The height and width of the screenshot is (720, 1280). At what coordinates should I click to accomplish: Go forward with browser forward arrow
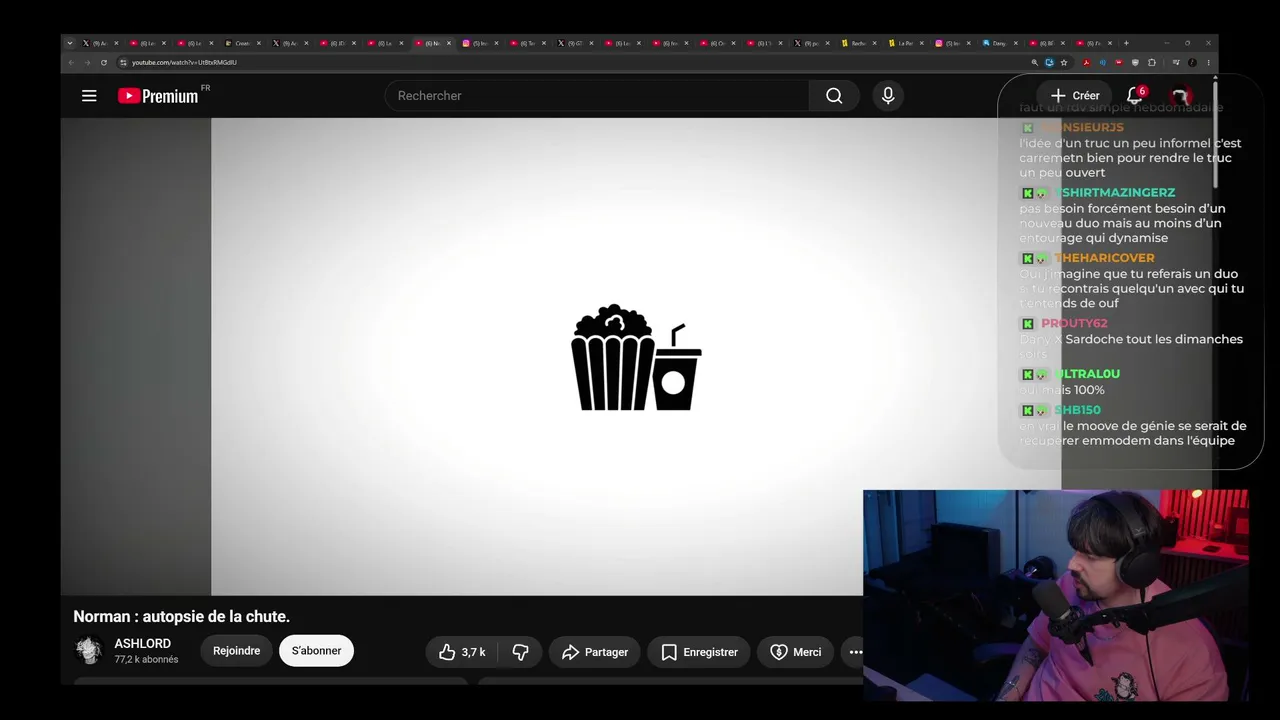[87, 62]
